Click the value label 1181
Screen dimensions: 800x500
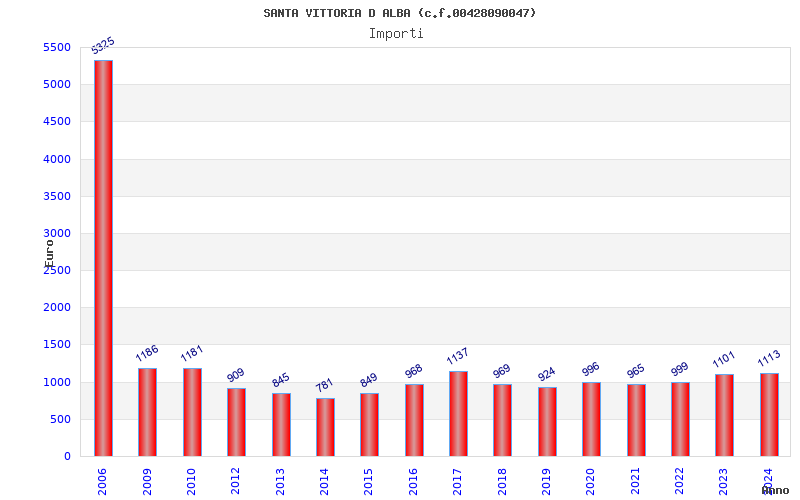(192, 353)
